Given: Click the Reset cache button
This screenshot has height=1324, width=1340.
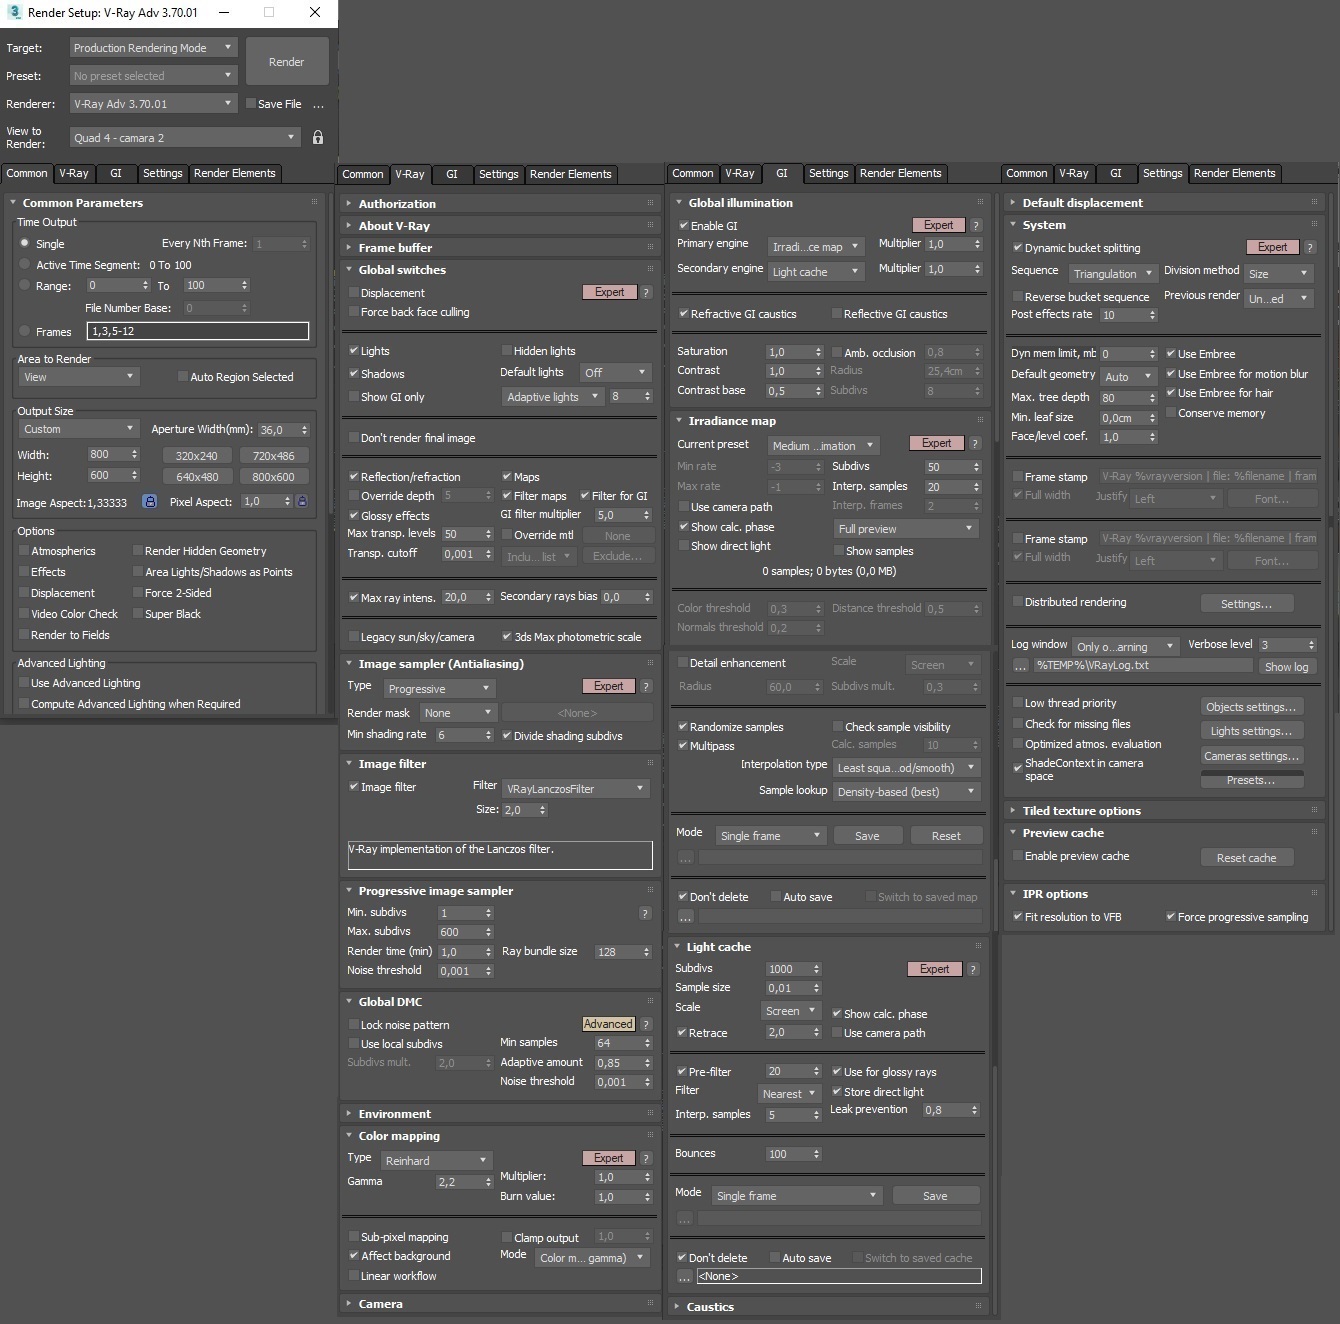Looking at the screenshot, I should [x=1246, y=858].
